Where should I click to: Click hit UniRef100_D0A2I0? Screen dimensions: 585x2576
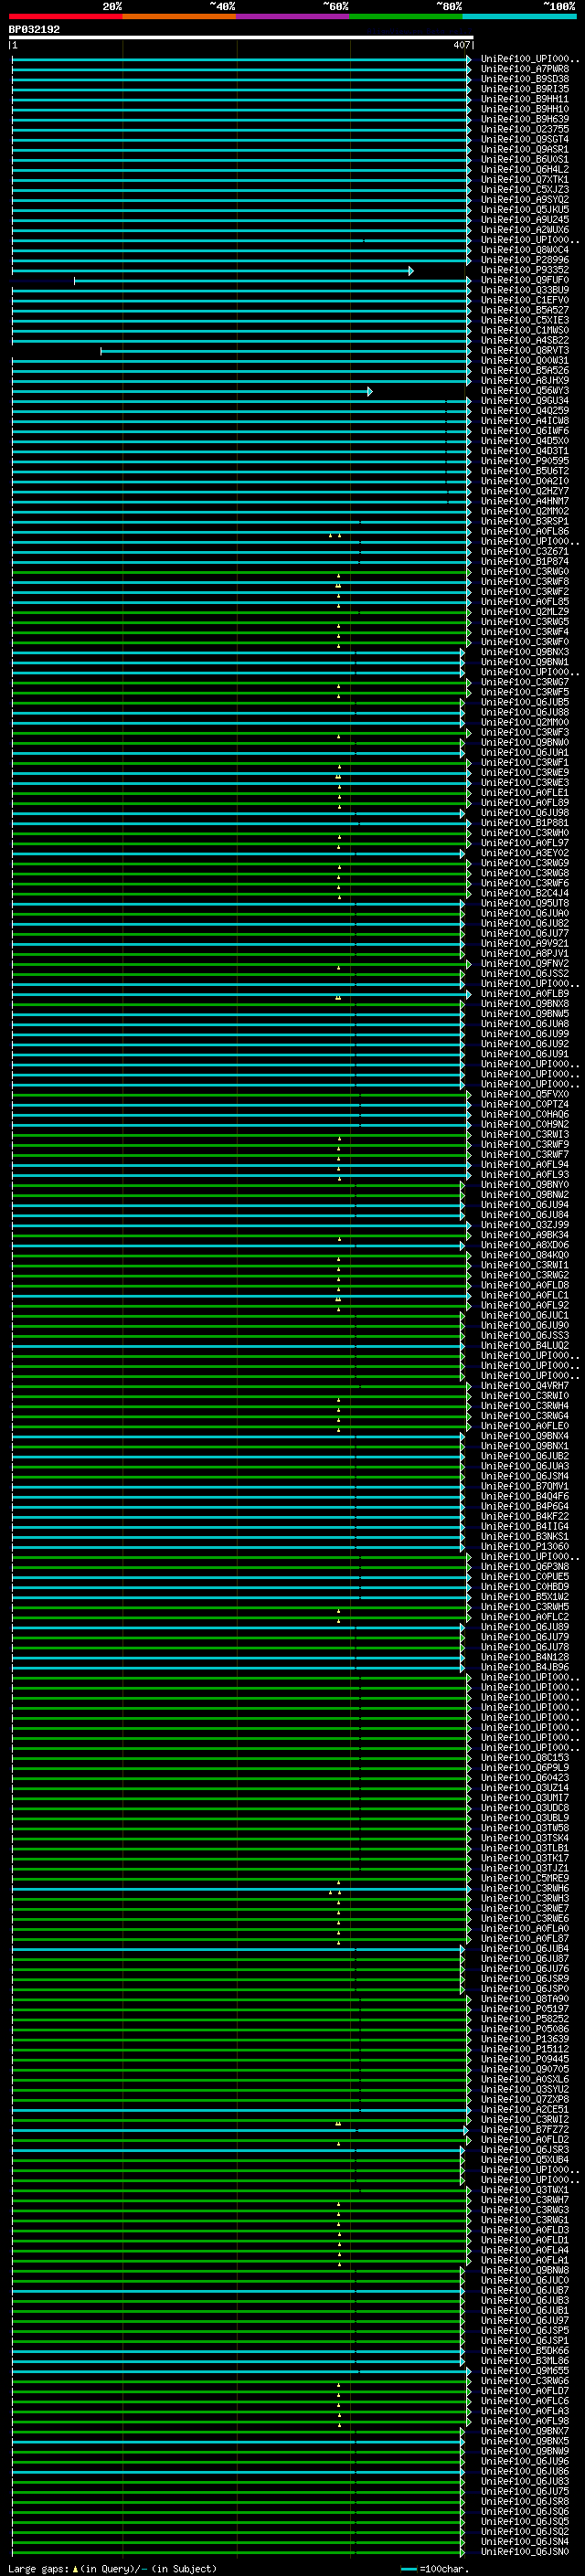click(x=525, y=481)
